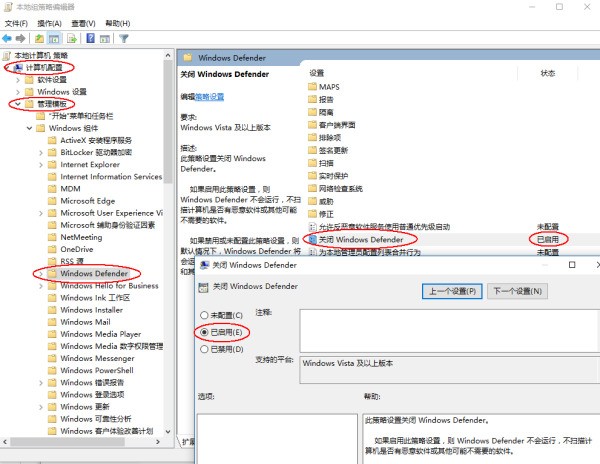Select Windows Installer in the tree

(x=91, y=310)
